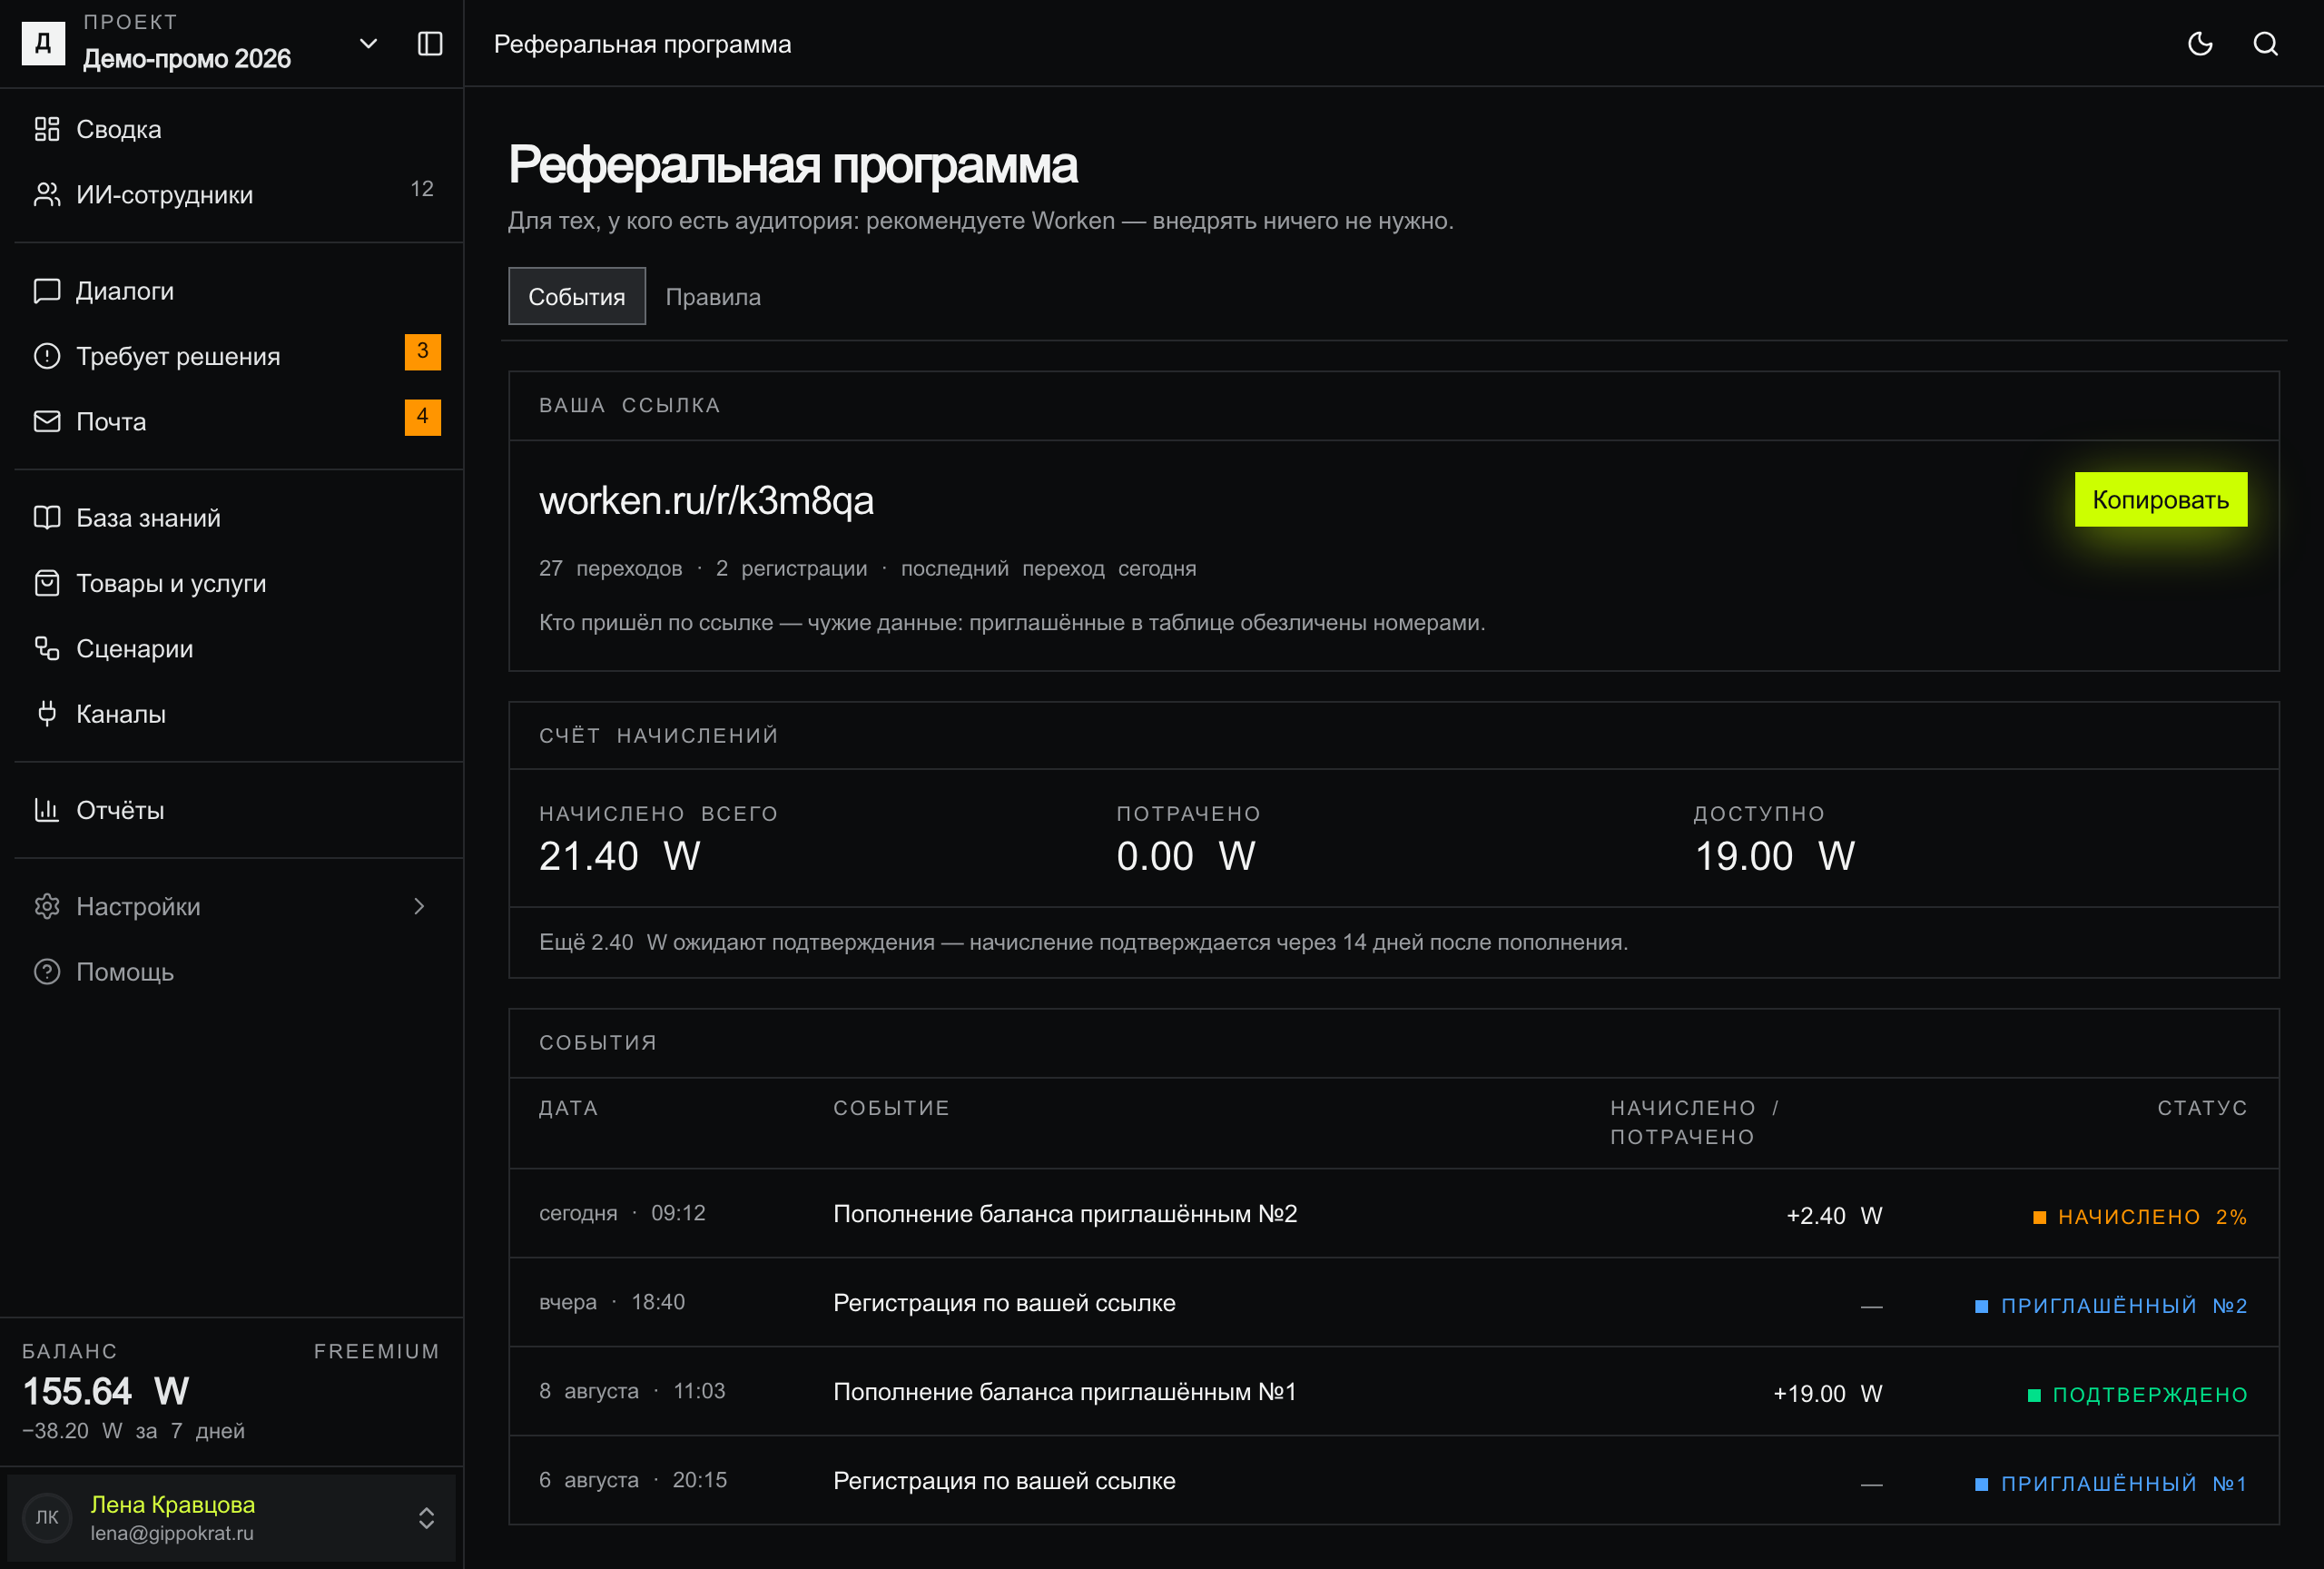2324x1569 pixels.
Task: Select the Сценарии menu label
Action: 135,649
